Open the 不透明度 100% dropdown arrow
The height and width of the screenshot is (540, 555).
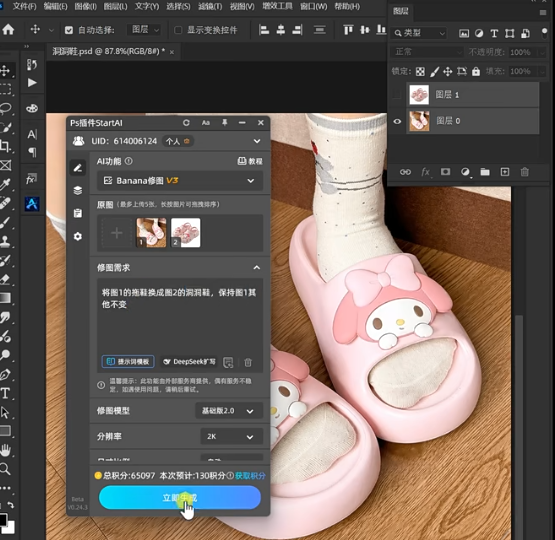542,52
